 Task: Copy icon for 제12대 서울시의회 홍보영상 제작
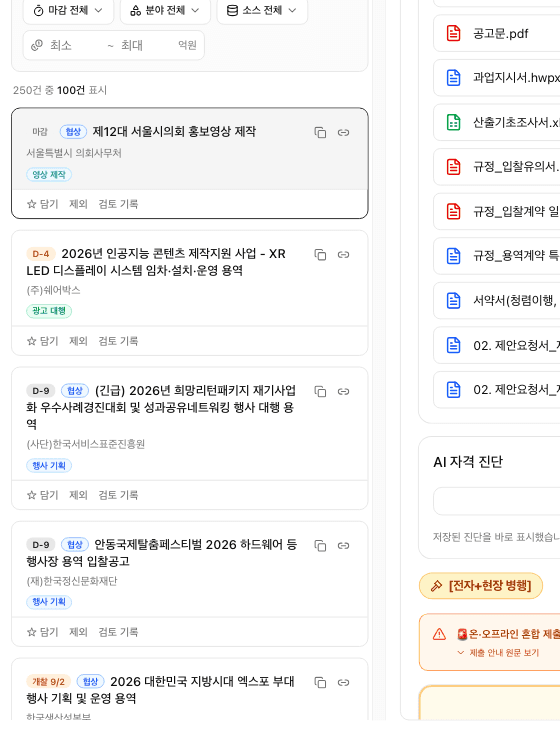click(x=320, y=132)
